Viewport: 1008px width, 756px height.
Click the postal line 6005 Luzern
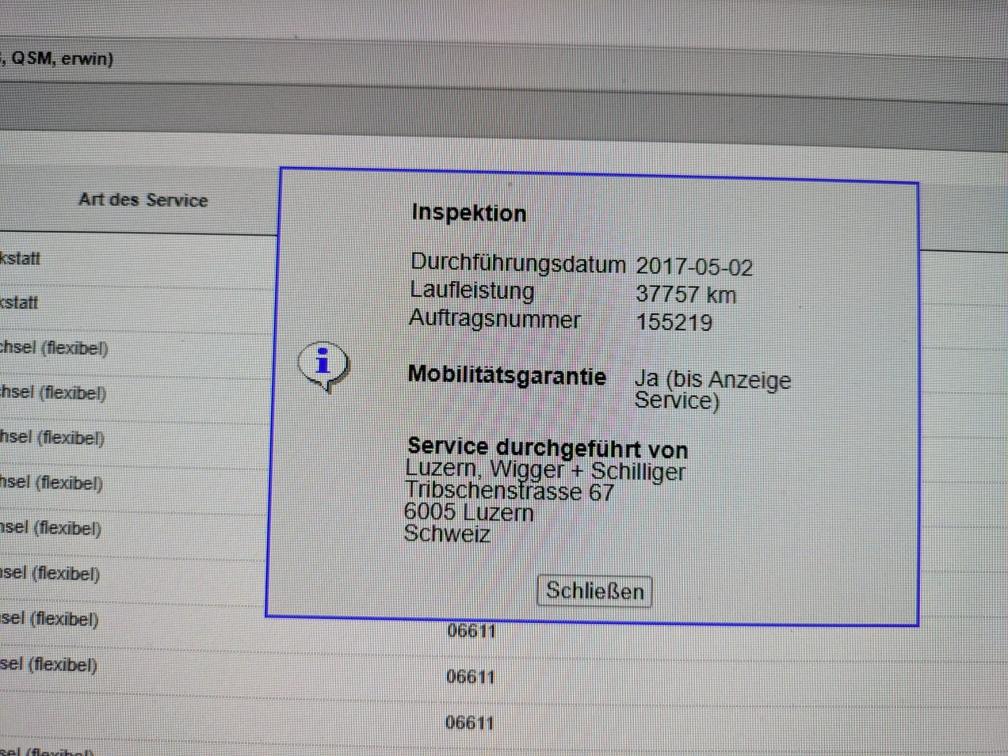point(469,513)
